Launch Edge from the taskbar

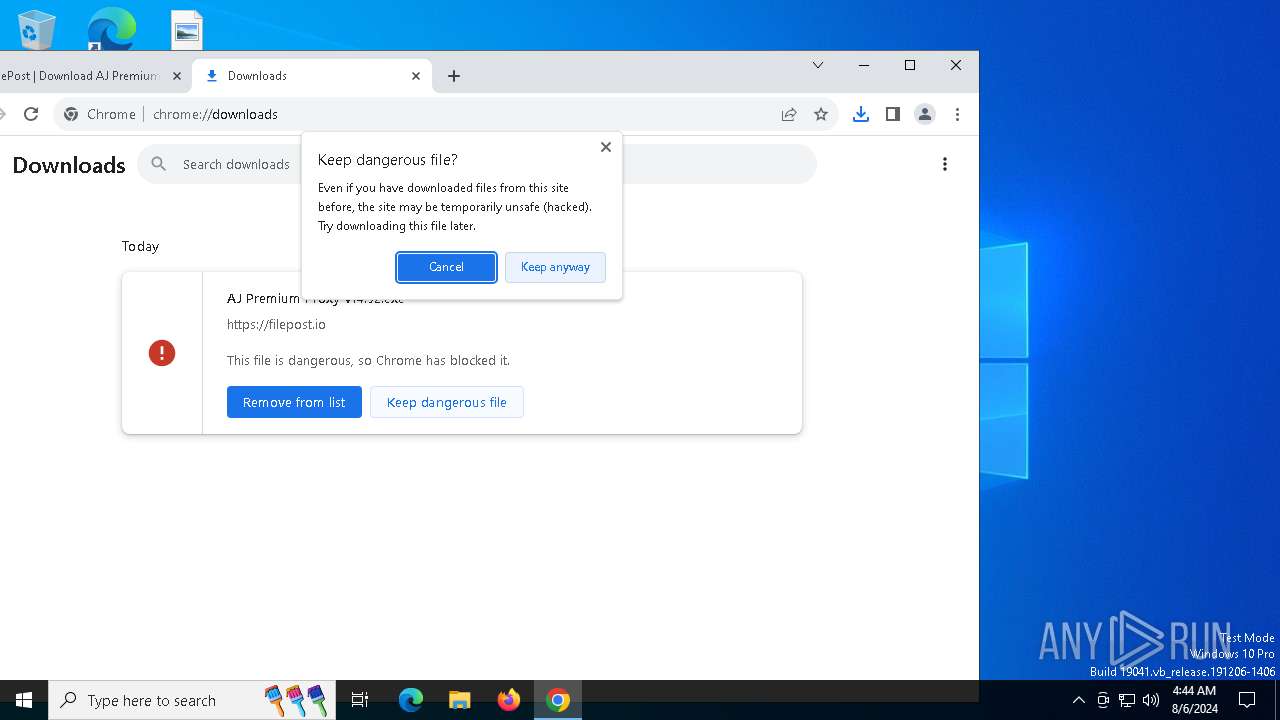[411, 700]
